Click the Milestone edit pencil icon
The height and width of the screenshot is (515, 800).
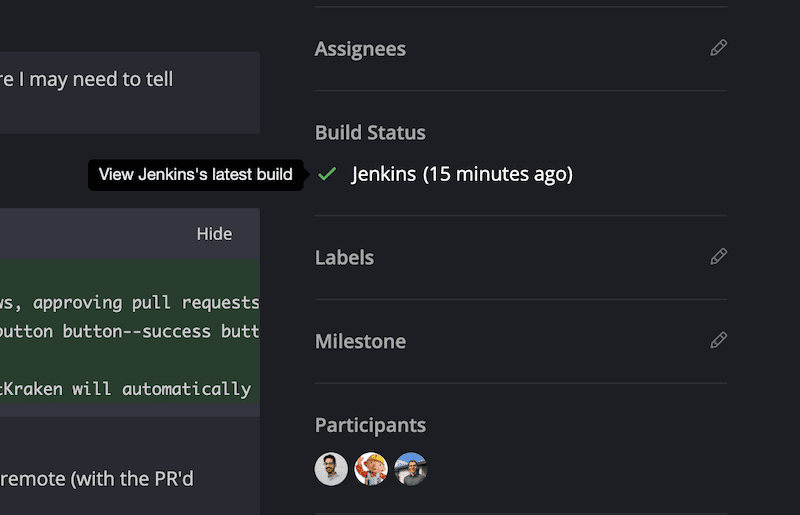coord(718,341)
